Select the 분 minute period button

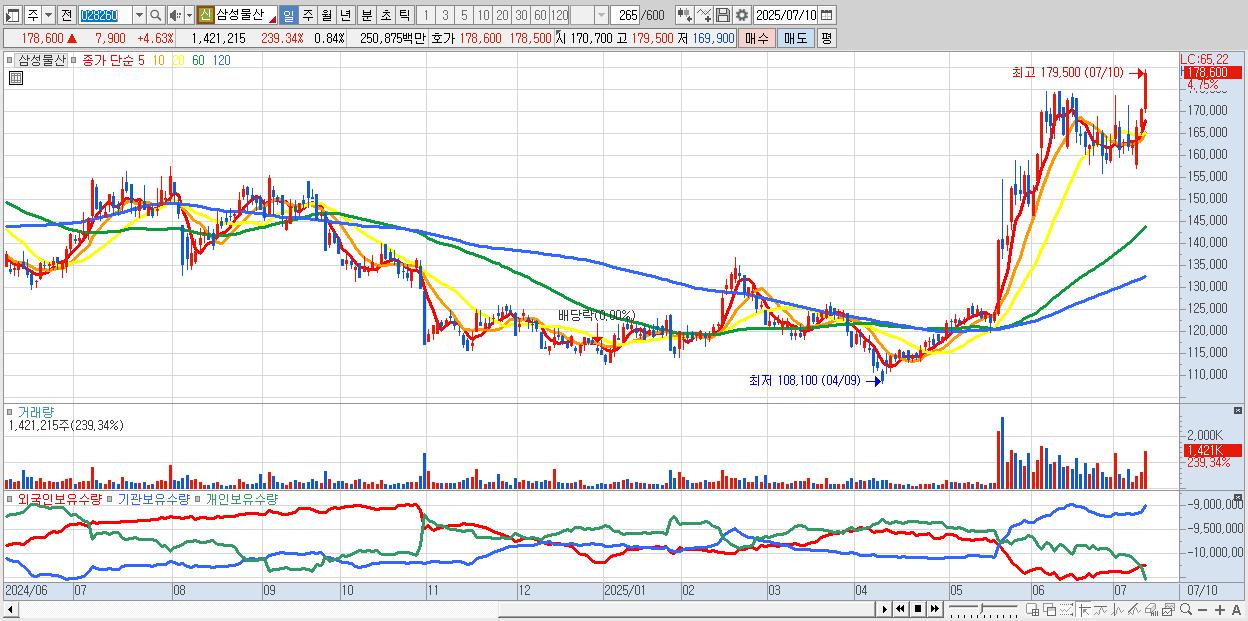(366, 15)
